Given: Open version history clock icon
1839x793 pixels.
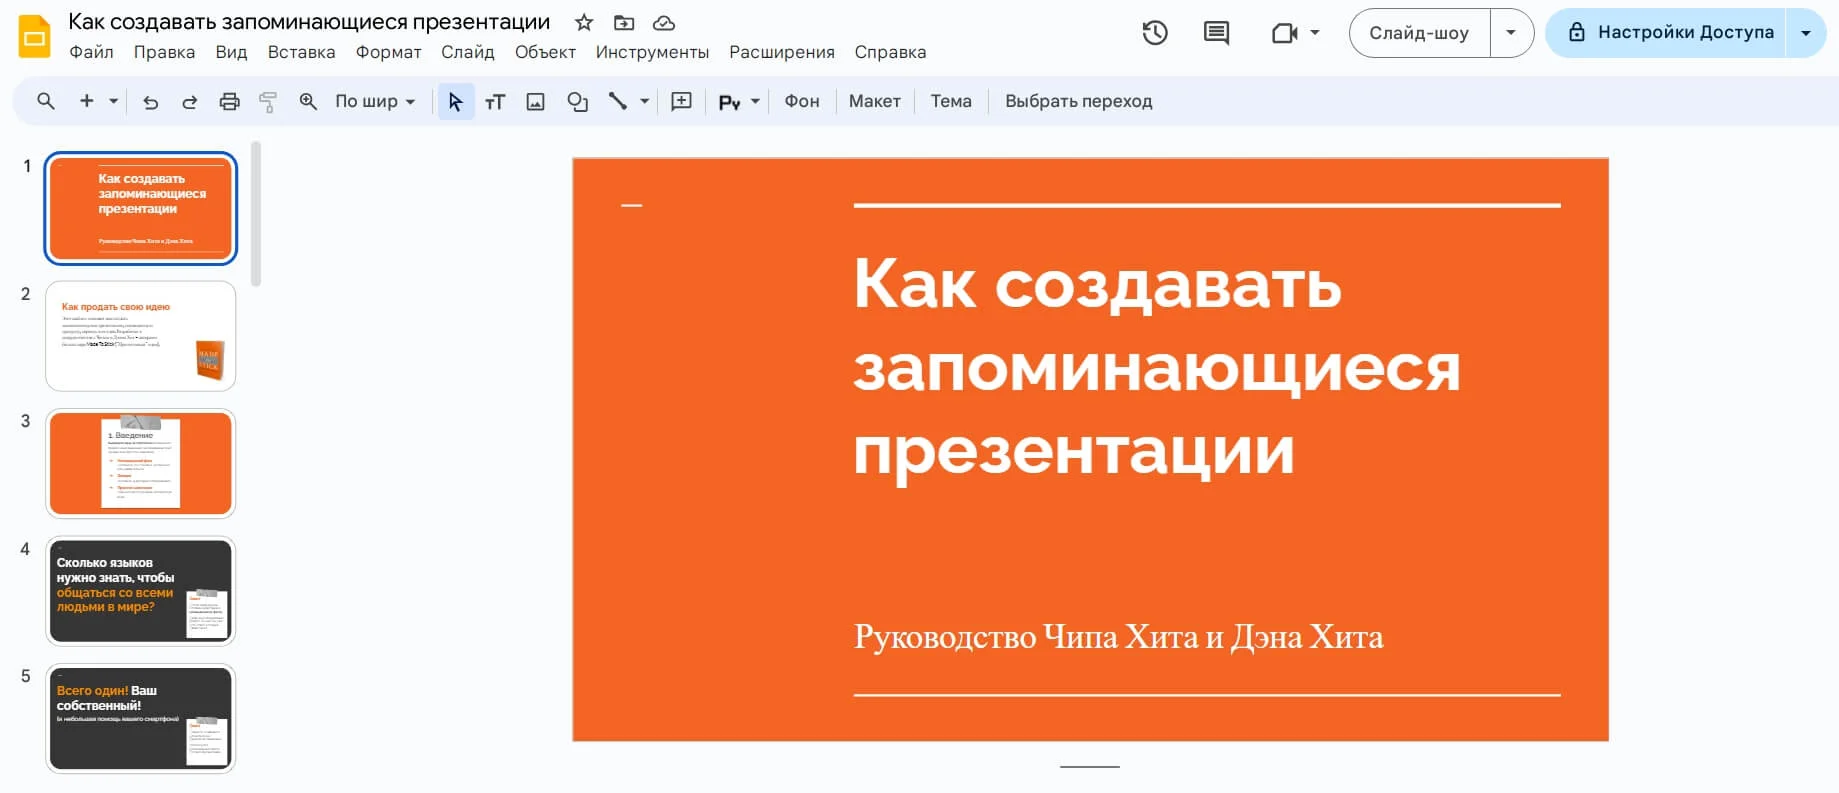Looking at the screenshot, I should click(x=1155, y=33).
